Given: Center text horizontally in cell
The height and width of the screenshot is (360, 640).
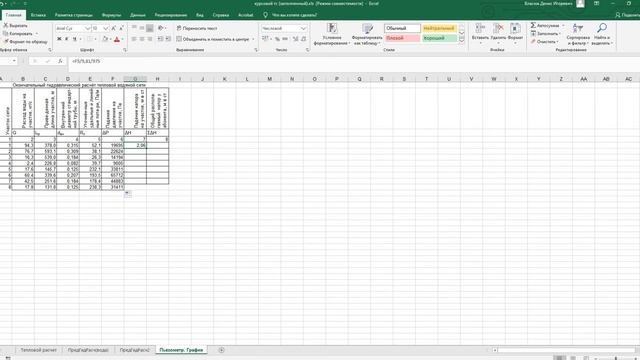Looking at the screenshot, I should pos(142,39).
